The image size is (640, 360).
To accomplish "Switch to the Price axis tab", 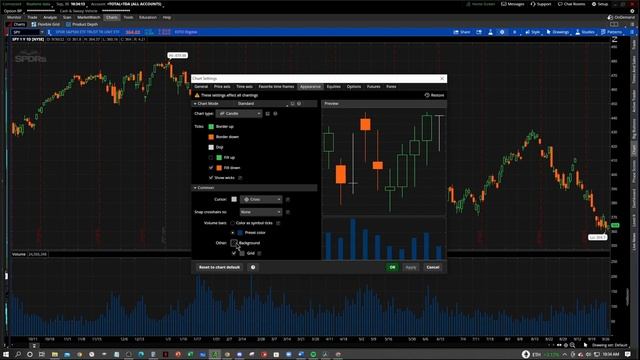I will (x=222, y=87).
